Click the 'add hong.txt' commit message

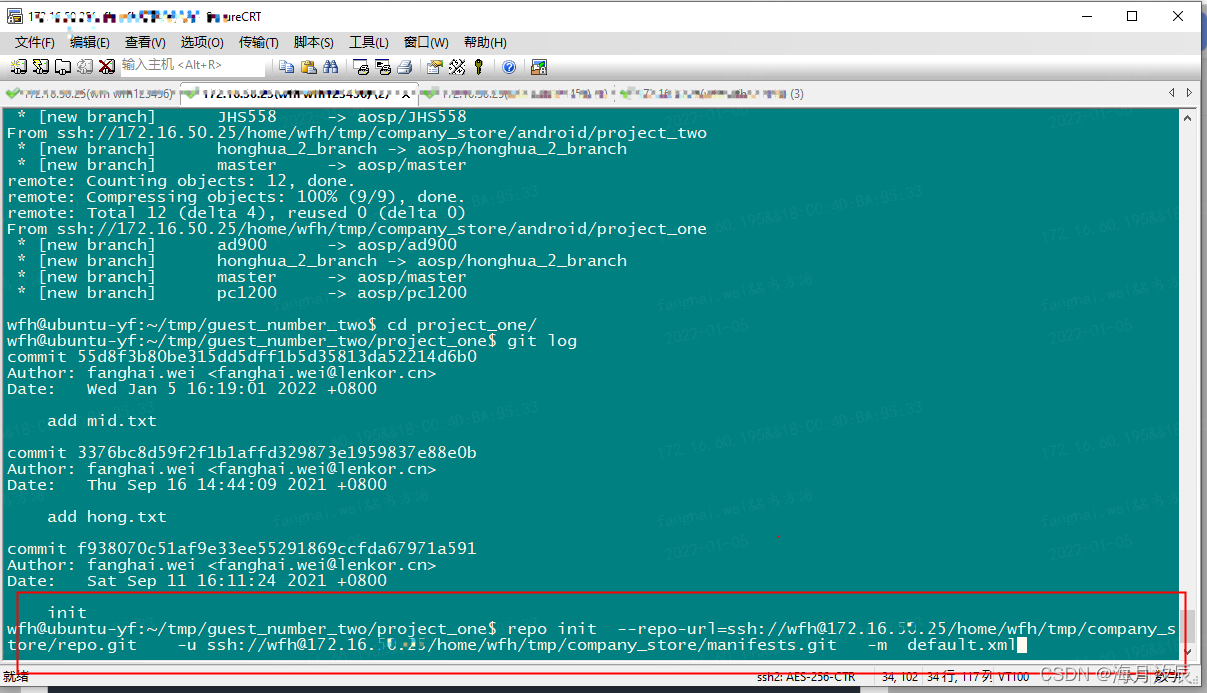pos(107,516)
